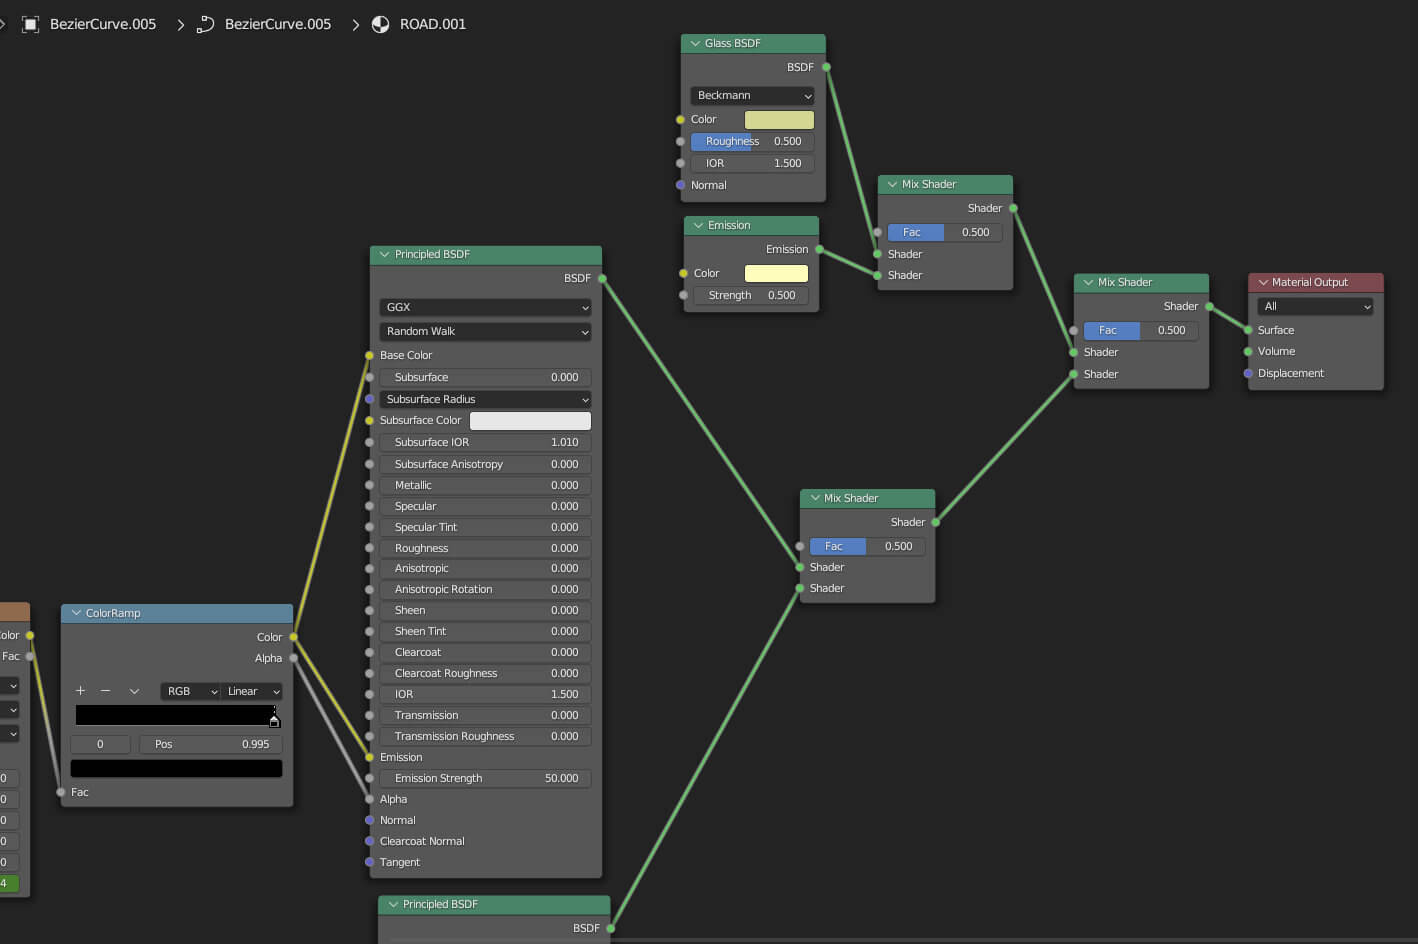The height and width of the screenshot is (944, 1418).
Task: Click the Glass BSDF color swatch
Action: point(779,120)
